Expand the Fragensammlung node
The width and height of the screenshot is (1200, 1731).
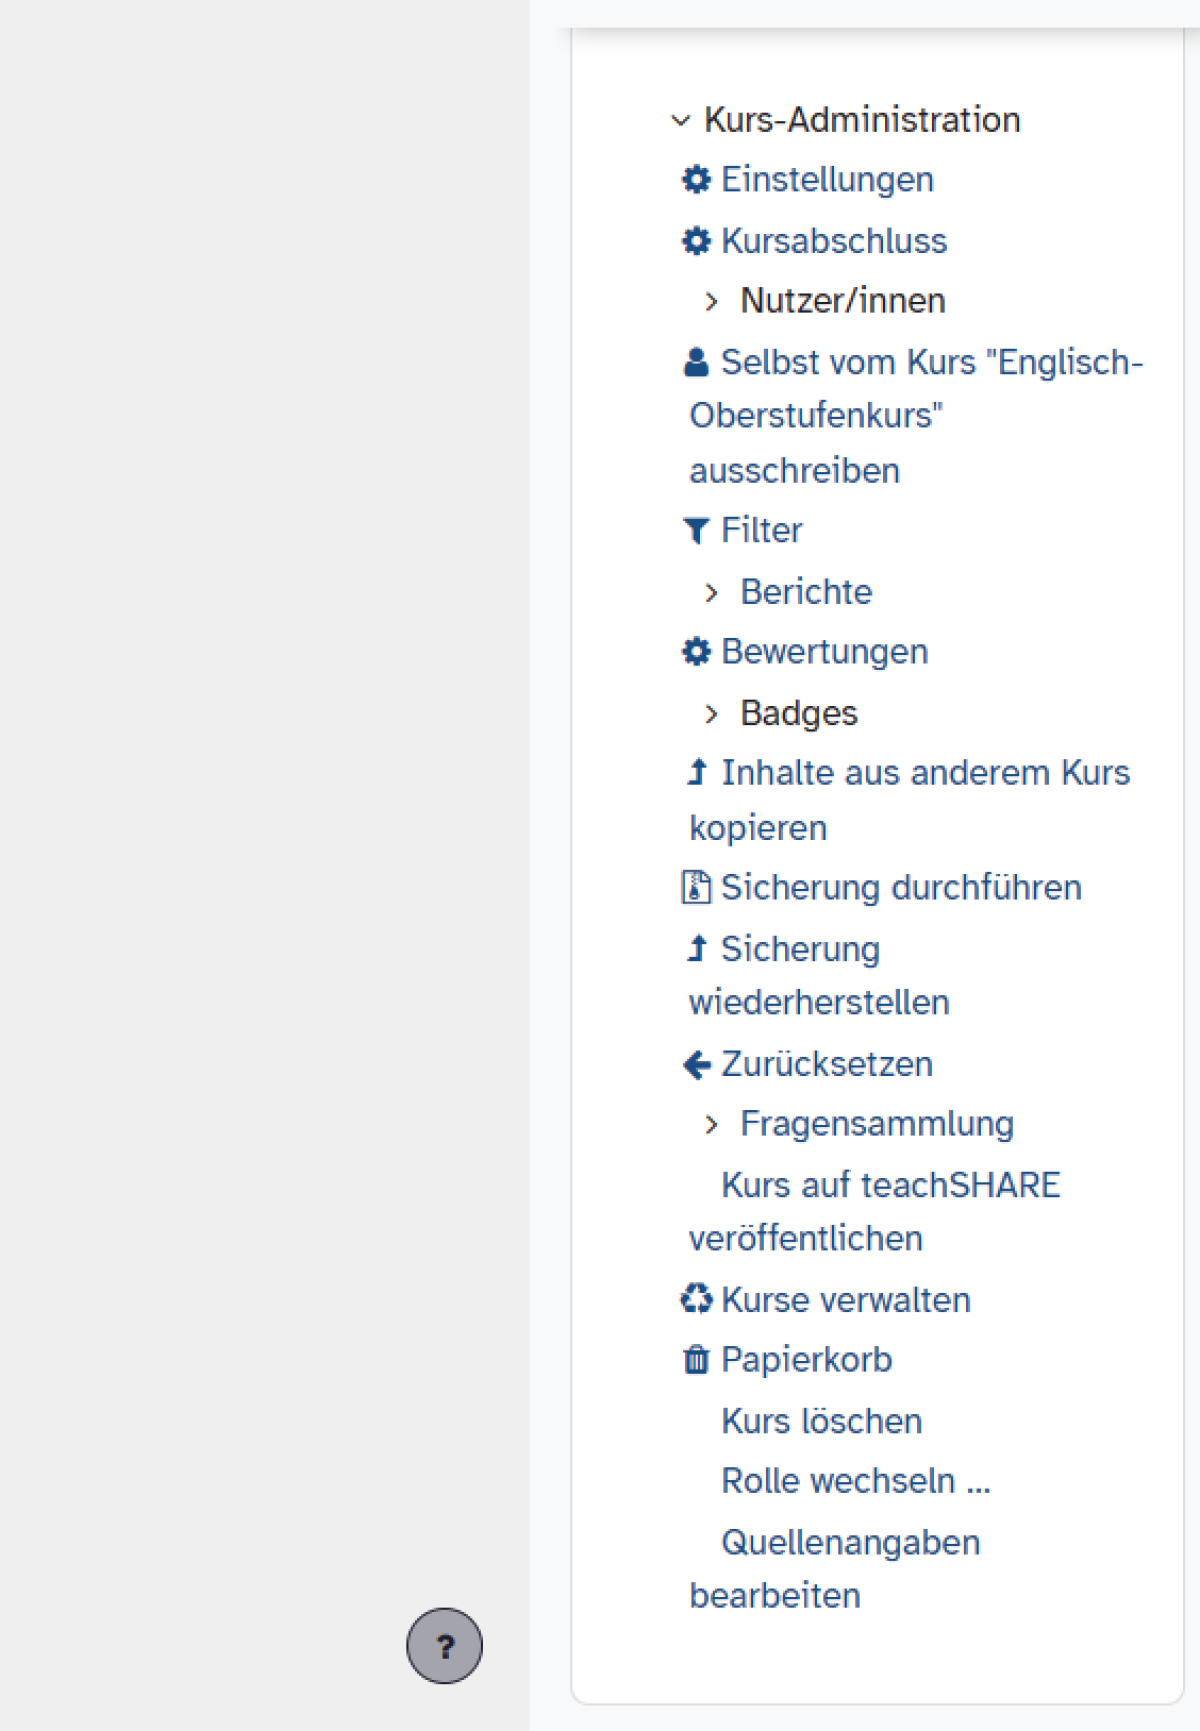(711, 1125)
